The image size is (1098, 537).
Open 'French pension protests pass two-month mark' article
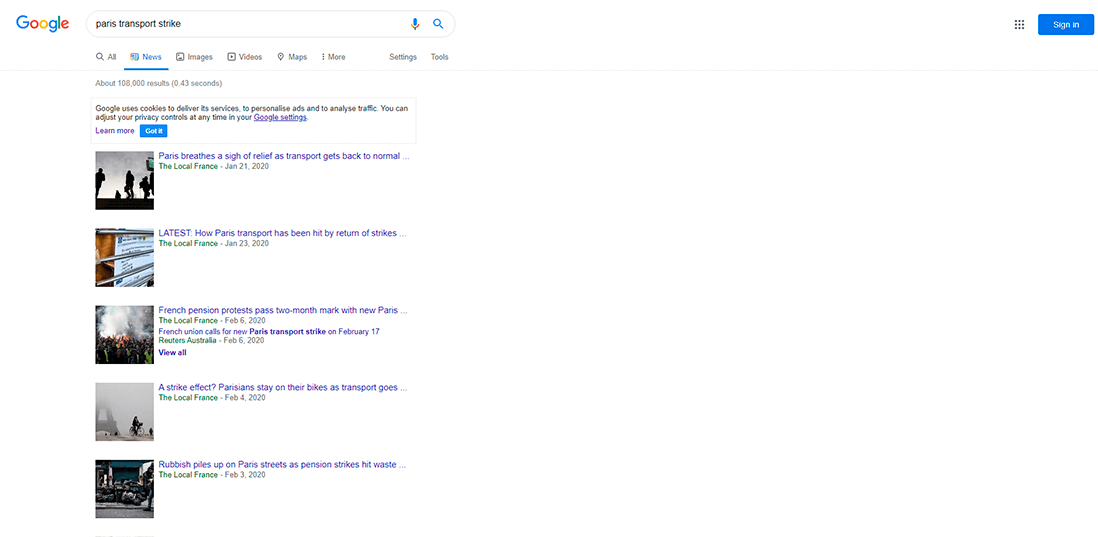(x=283, y=310)
